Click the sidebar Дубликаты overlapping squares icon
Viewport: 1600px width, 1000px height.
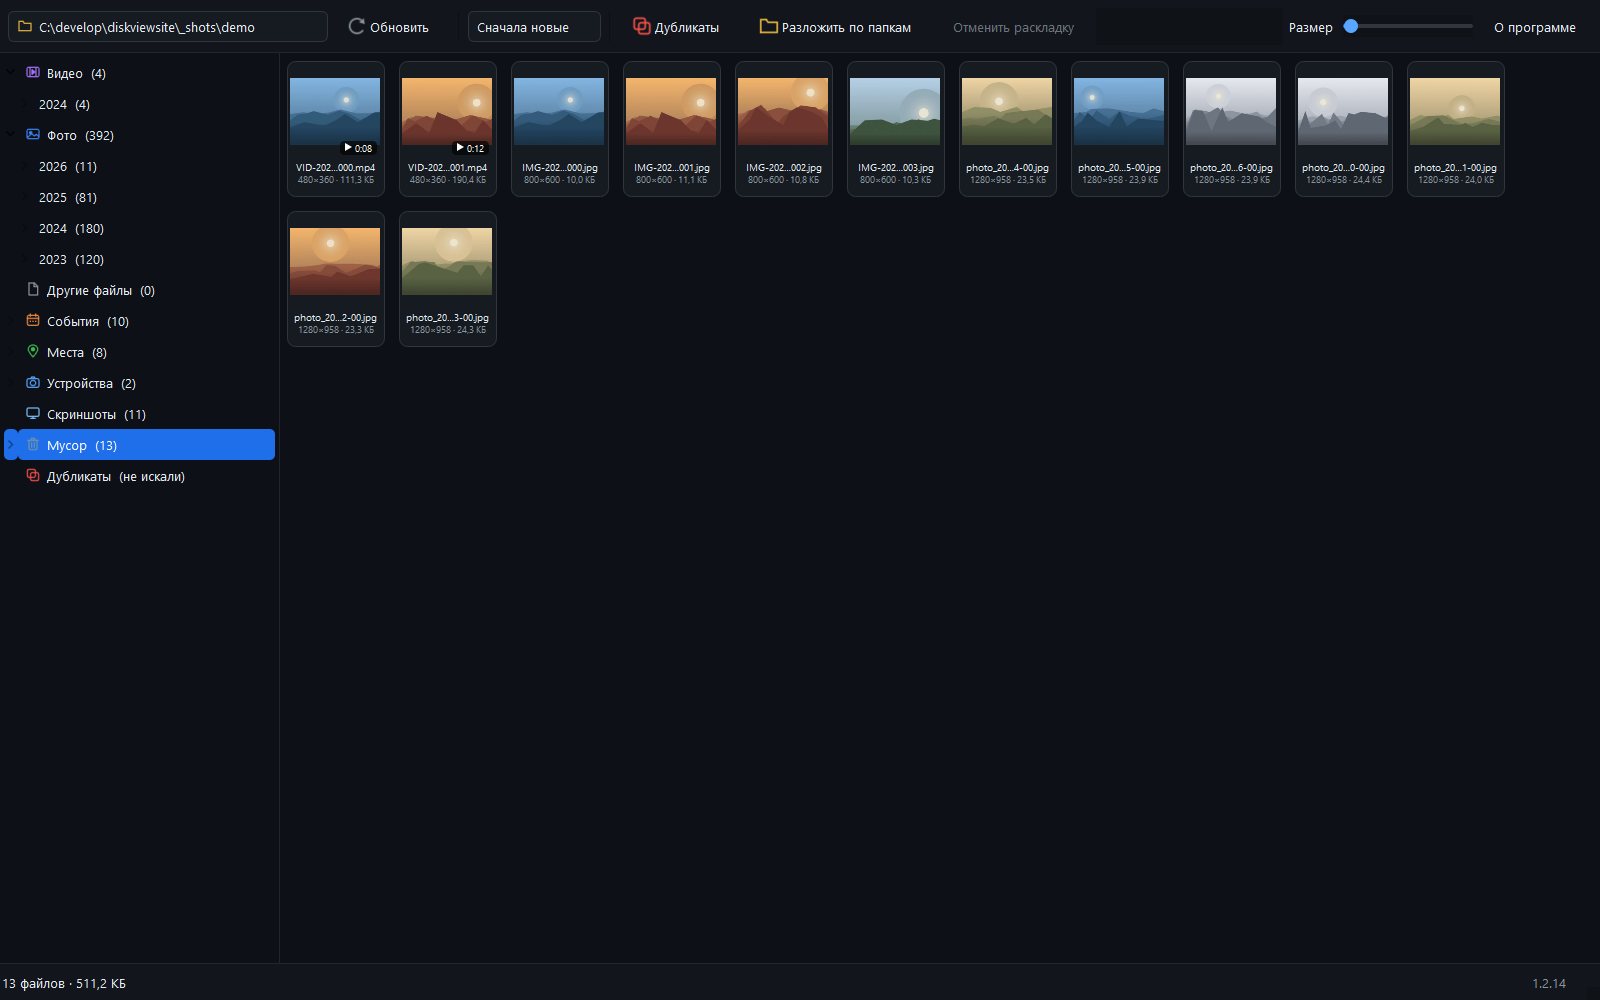click(33, 475)
